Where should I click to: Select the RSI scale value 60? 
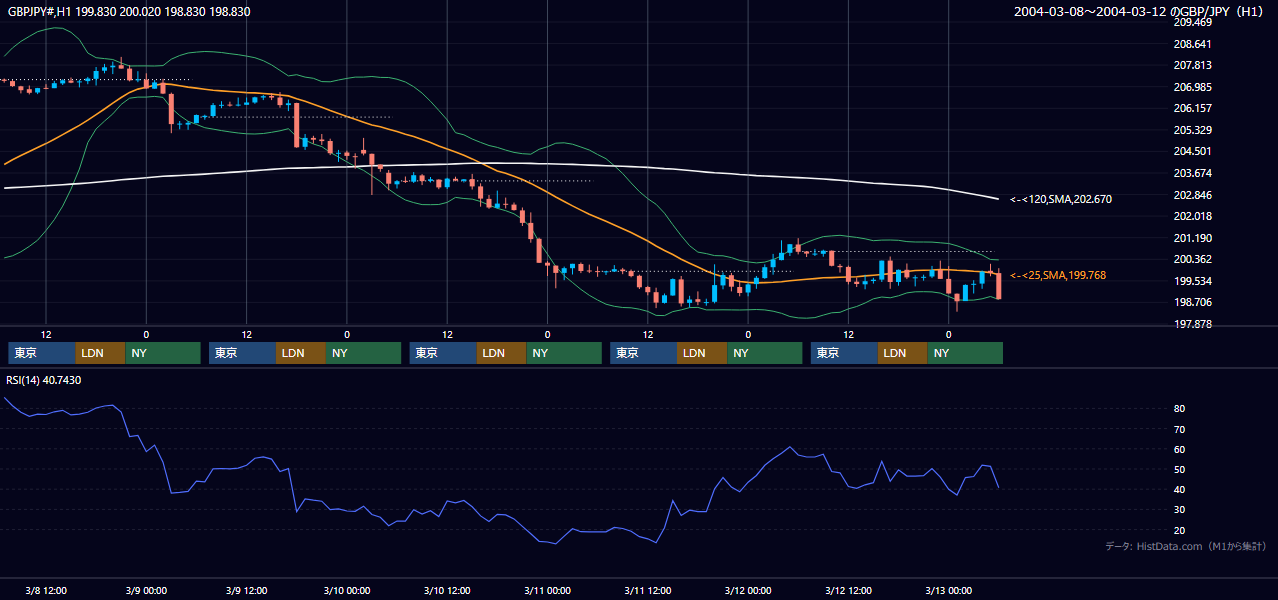pyautogui.click(x=1180, y=449)
